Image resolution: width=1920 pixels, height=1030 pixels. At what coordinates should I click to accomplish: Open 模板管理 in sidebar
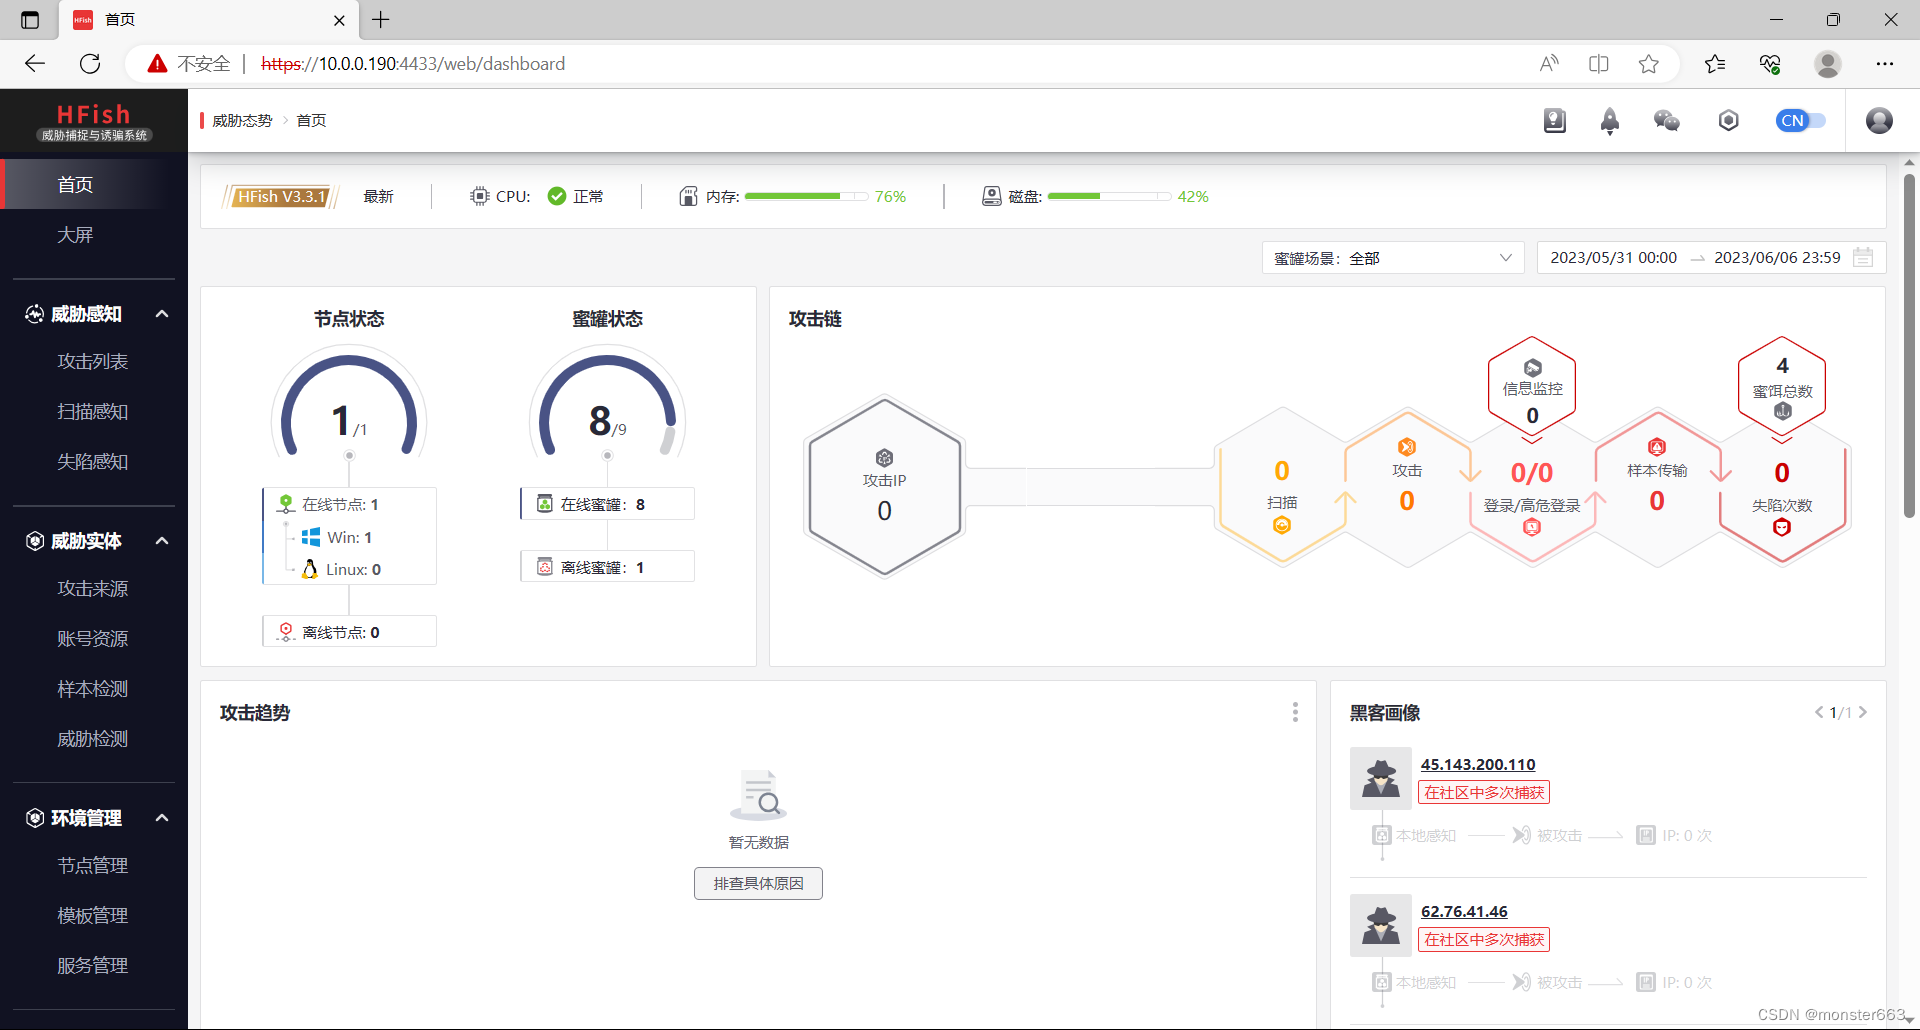coord(93,915)
